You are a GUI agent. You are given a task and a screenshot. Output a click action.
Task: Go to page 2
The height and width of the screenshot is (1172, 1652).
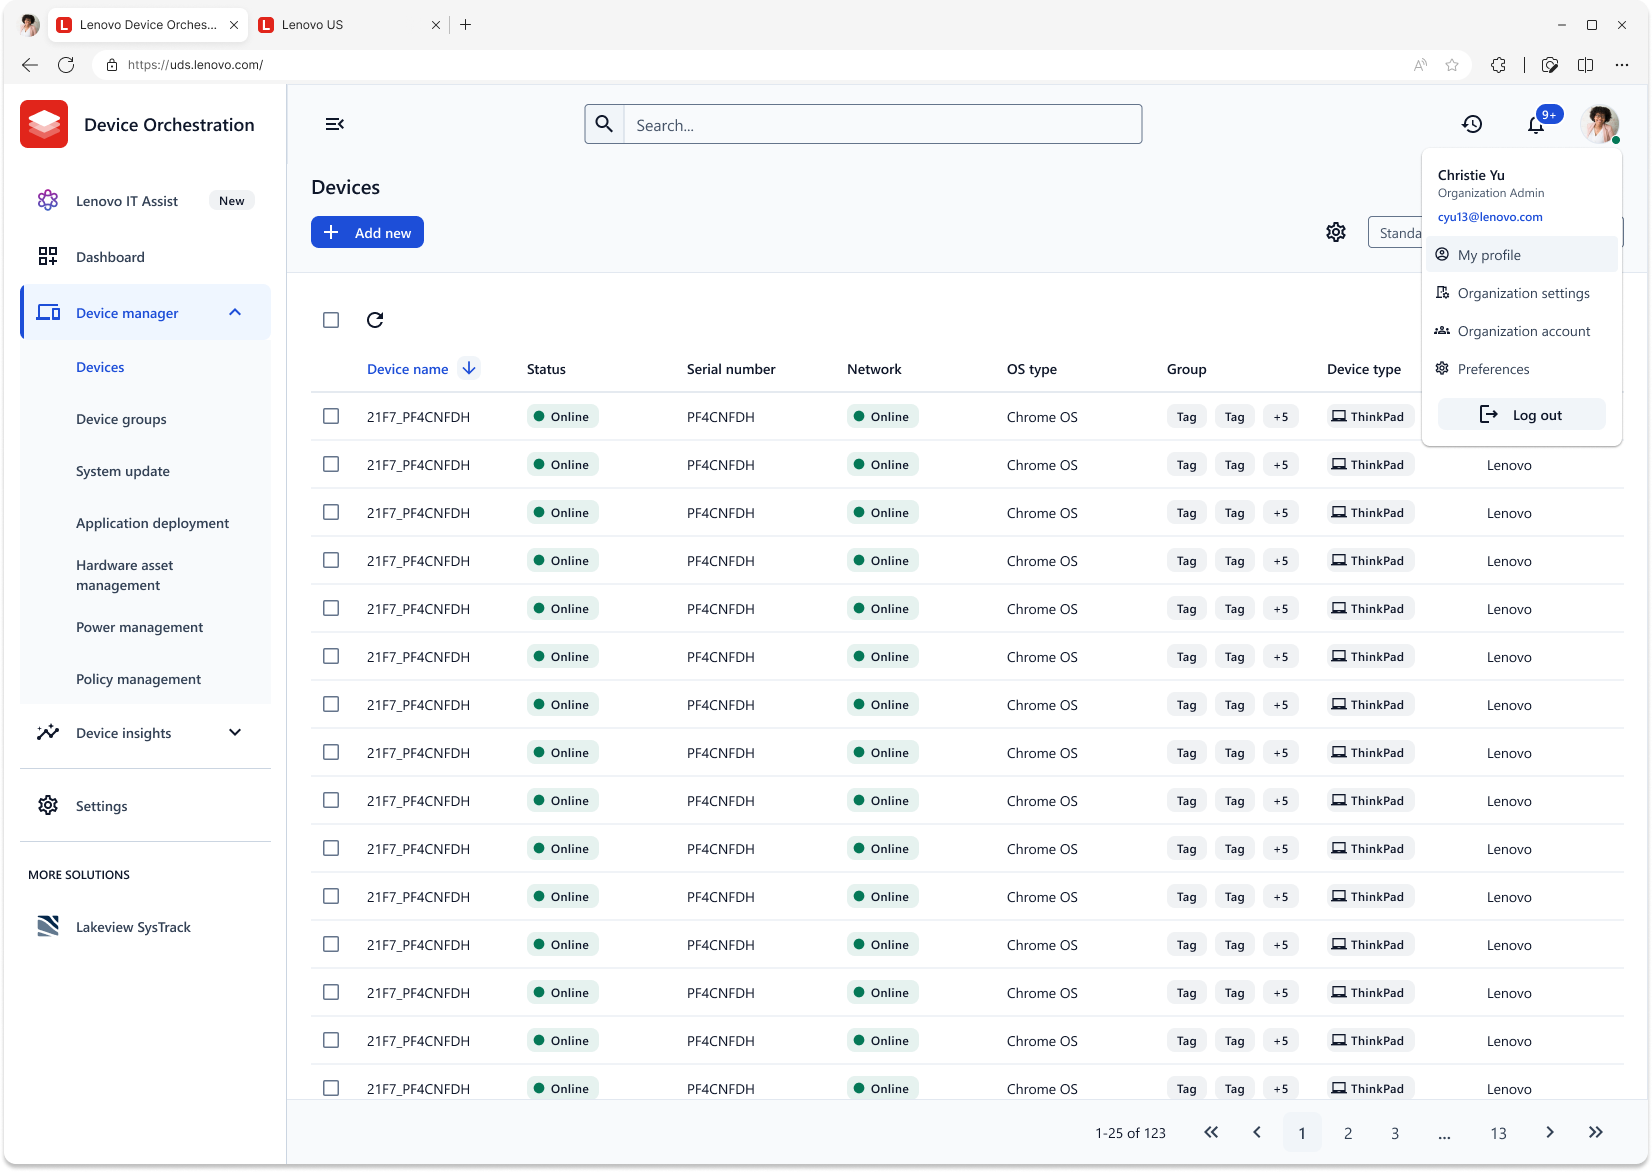coord(1348,1133)
